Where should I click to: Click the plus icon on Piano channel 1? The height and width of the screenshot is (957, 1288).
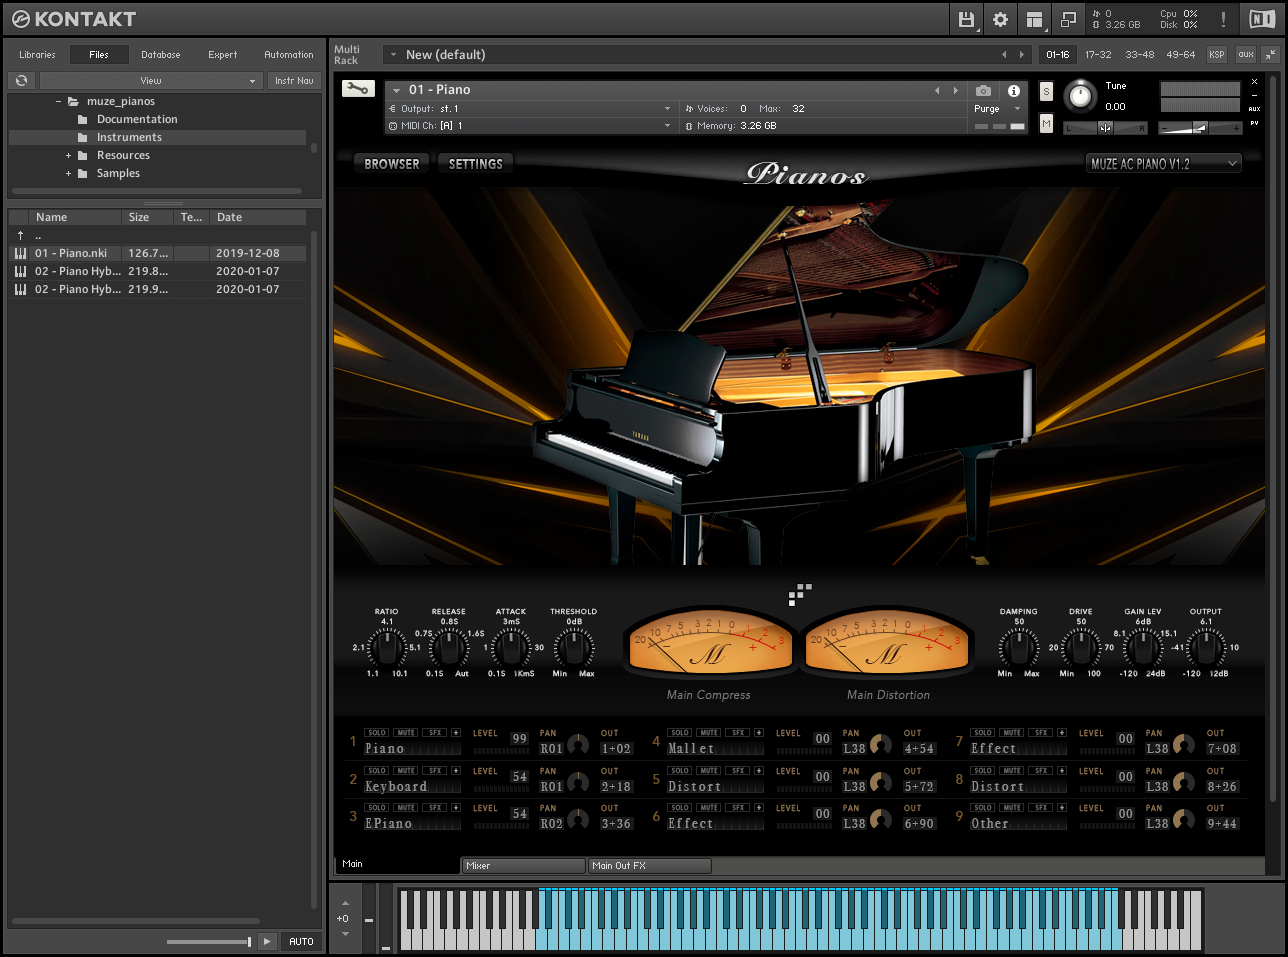click(x=456, y=733)
